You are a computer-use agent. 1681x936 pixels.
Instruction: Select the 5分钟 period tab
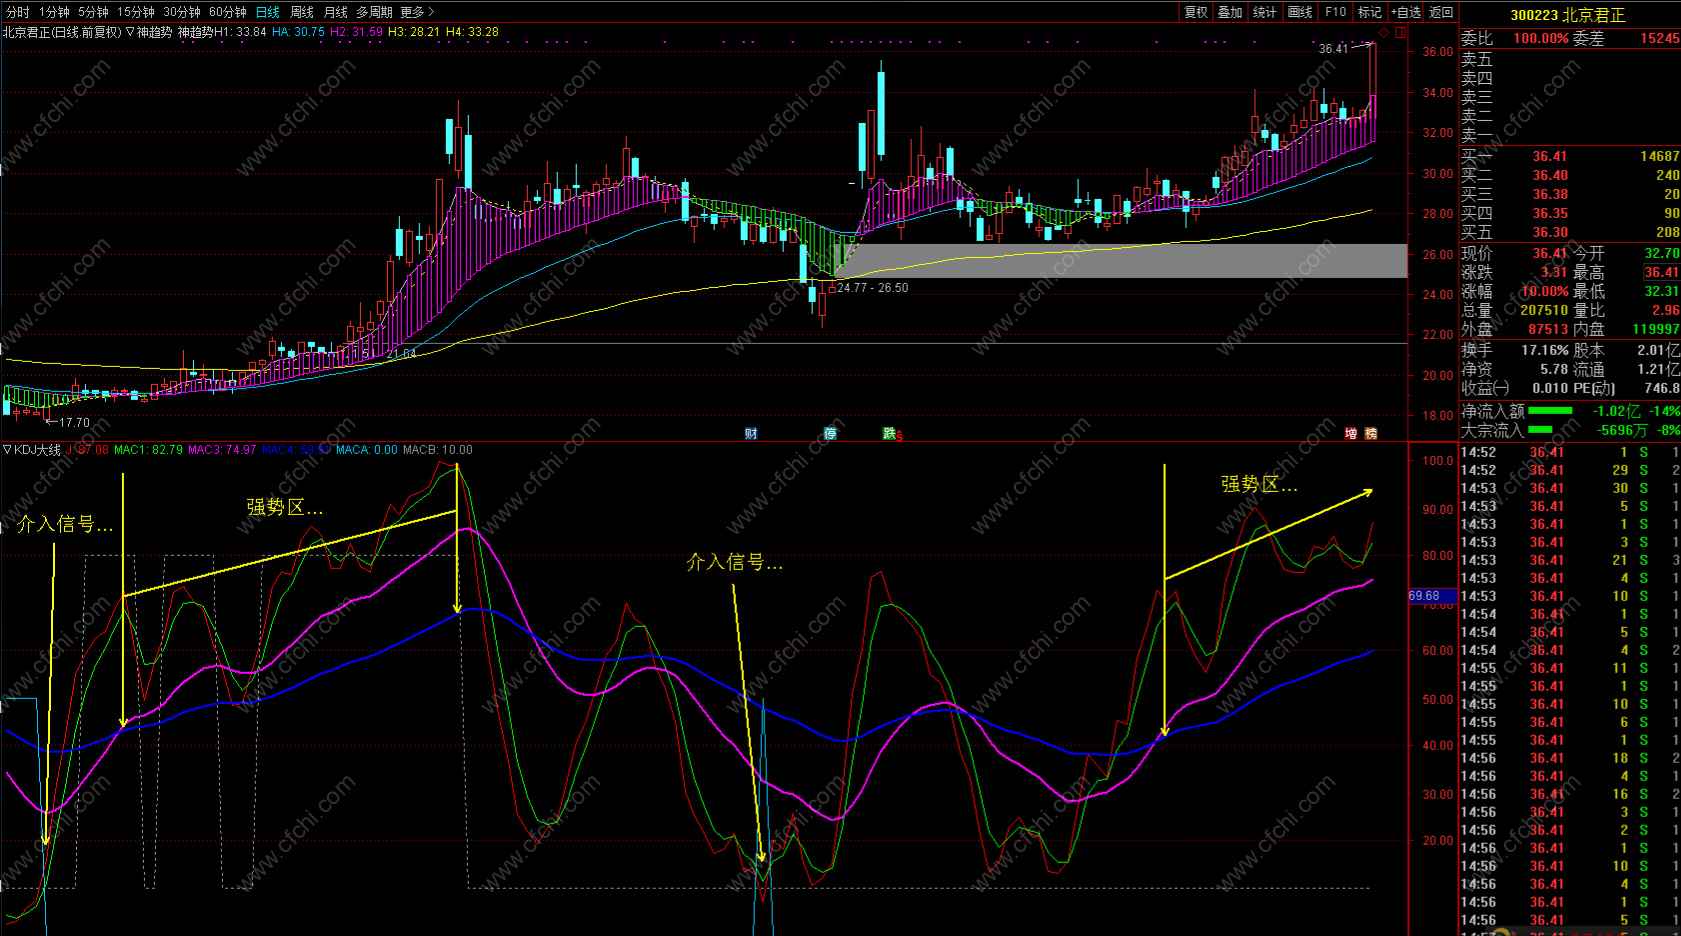[x=93, y=12]
